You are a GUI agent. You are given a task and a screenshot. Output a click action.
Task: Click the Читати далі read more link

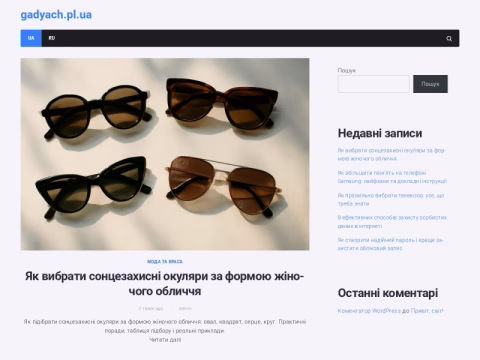click(165, 340)
